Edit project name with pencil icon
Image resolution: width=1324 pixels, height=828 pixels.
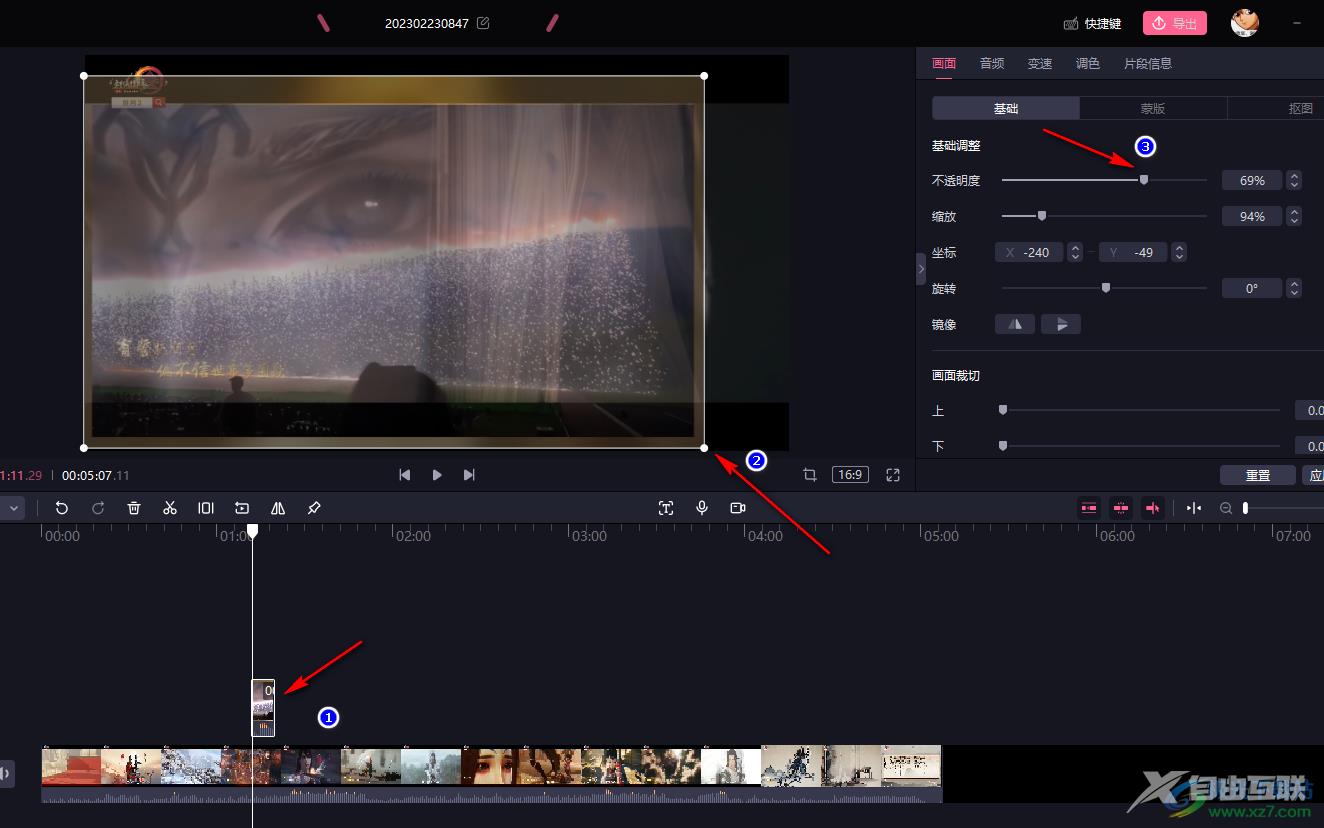[x=483, y=23]
